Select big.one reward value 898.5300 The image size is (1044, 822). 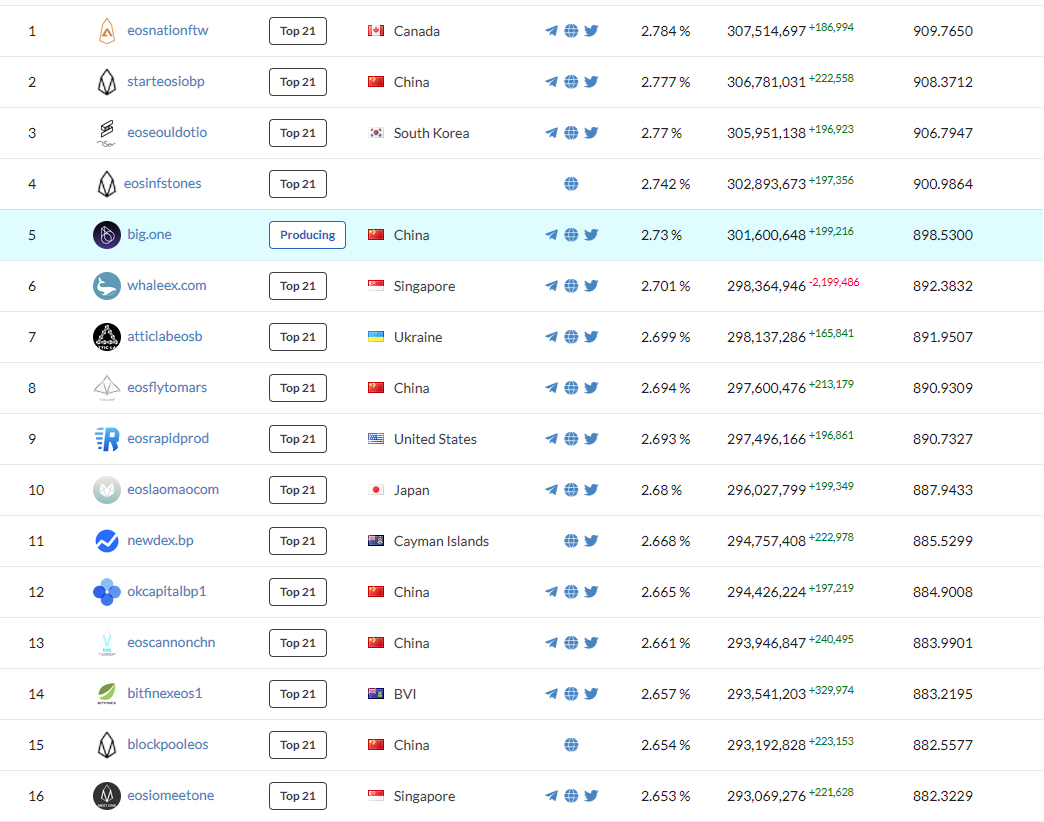coord(943,235)
